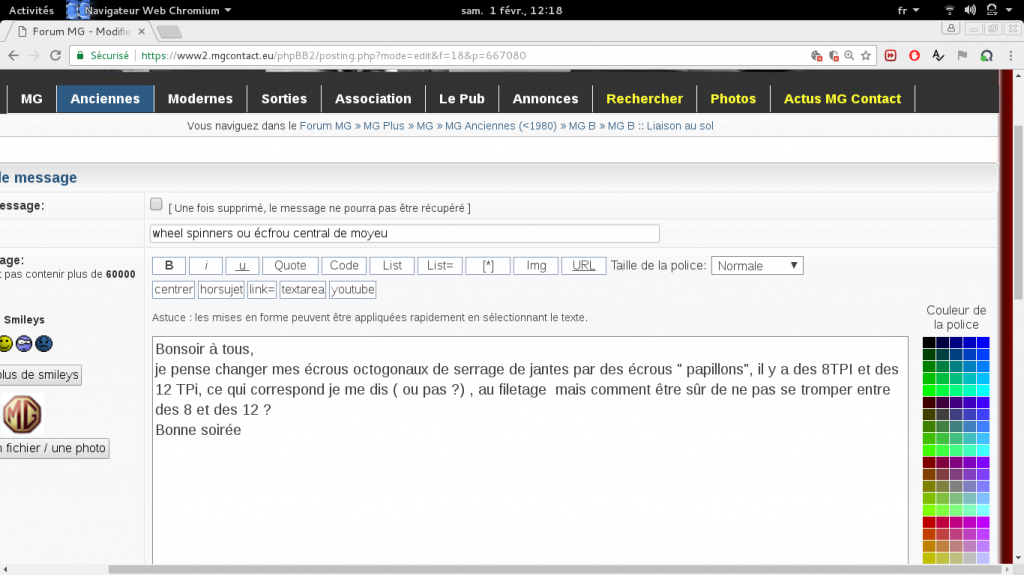Click the horsujet formatting button
The width and height of the screenshot is (1024, 575).
coord(221,289)
